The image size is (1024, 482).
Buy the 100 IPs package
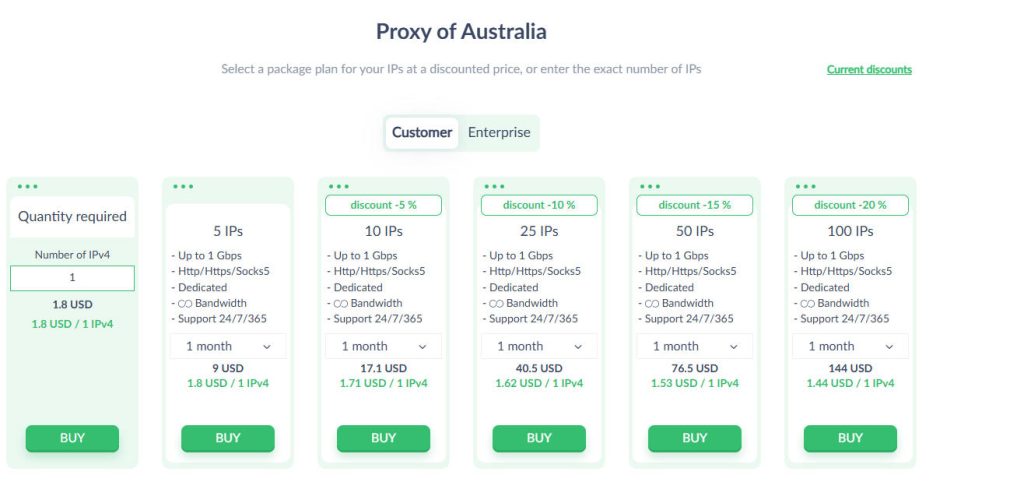[x=850, y=438]
